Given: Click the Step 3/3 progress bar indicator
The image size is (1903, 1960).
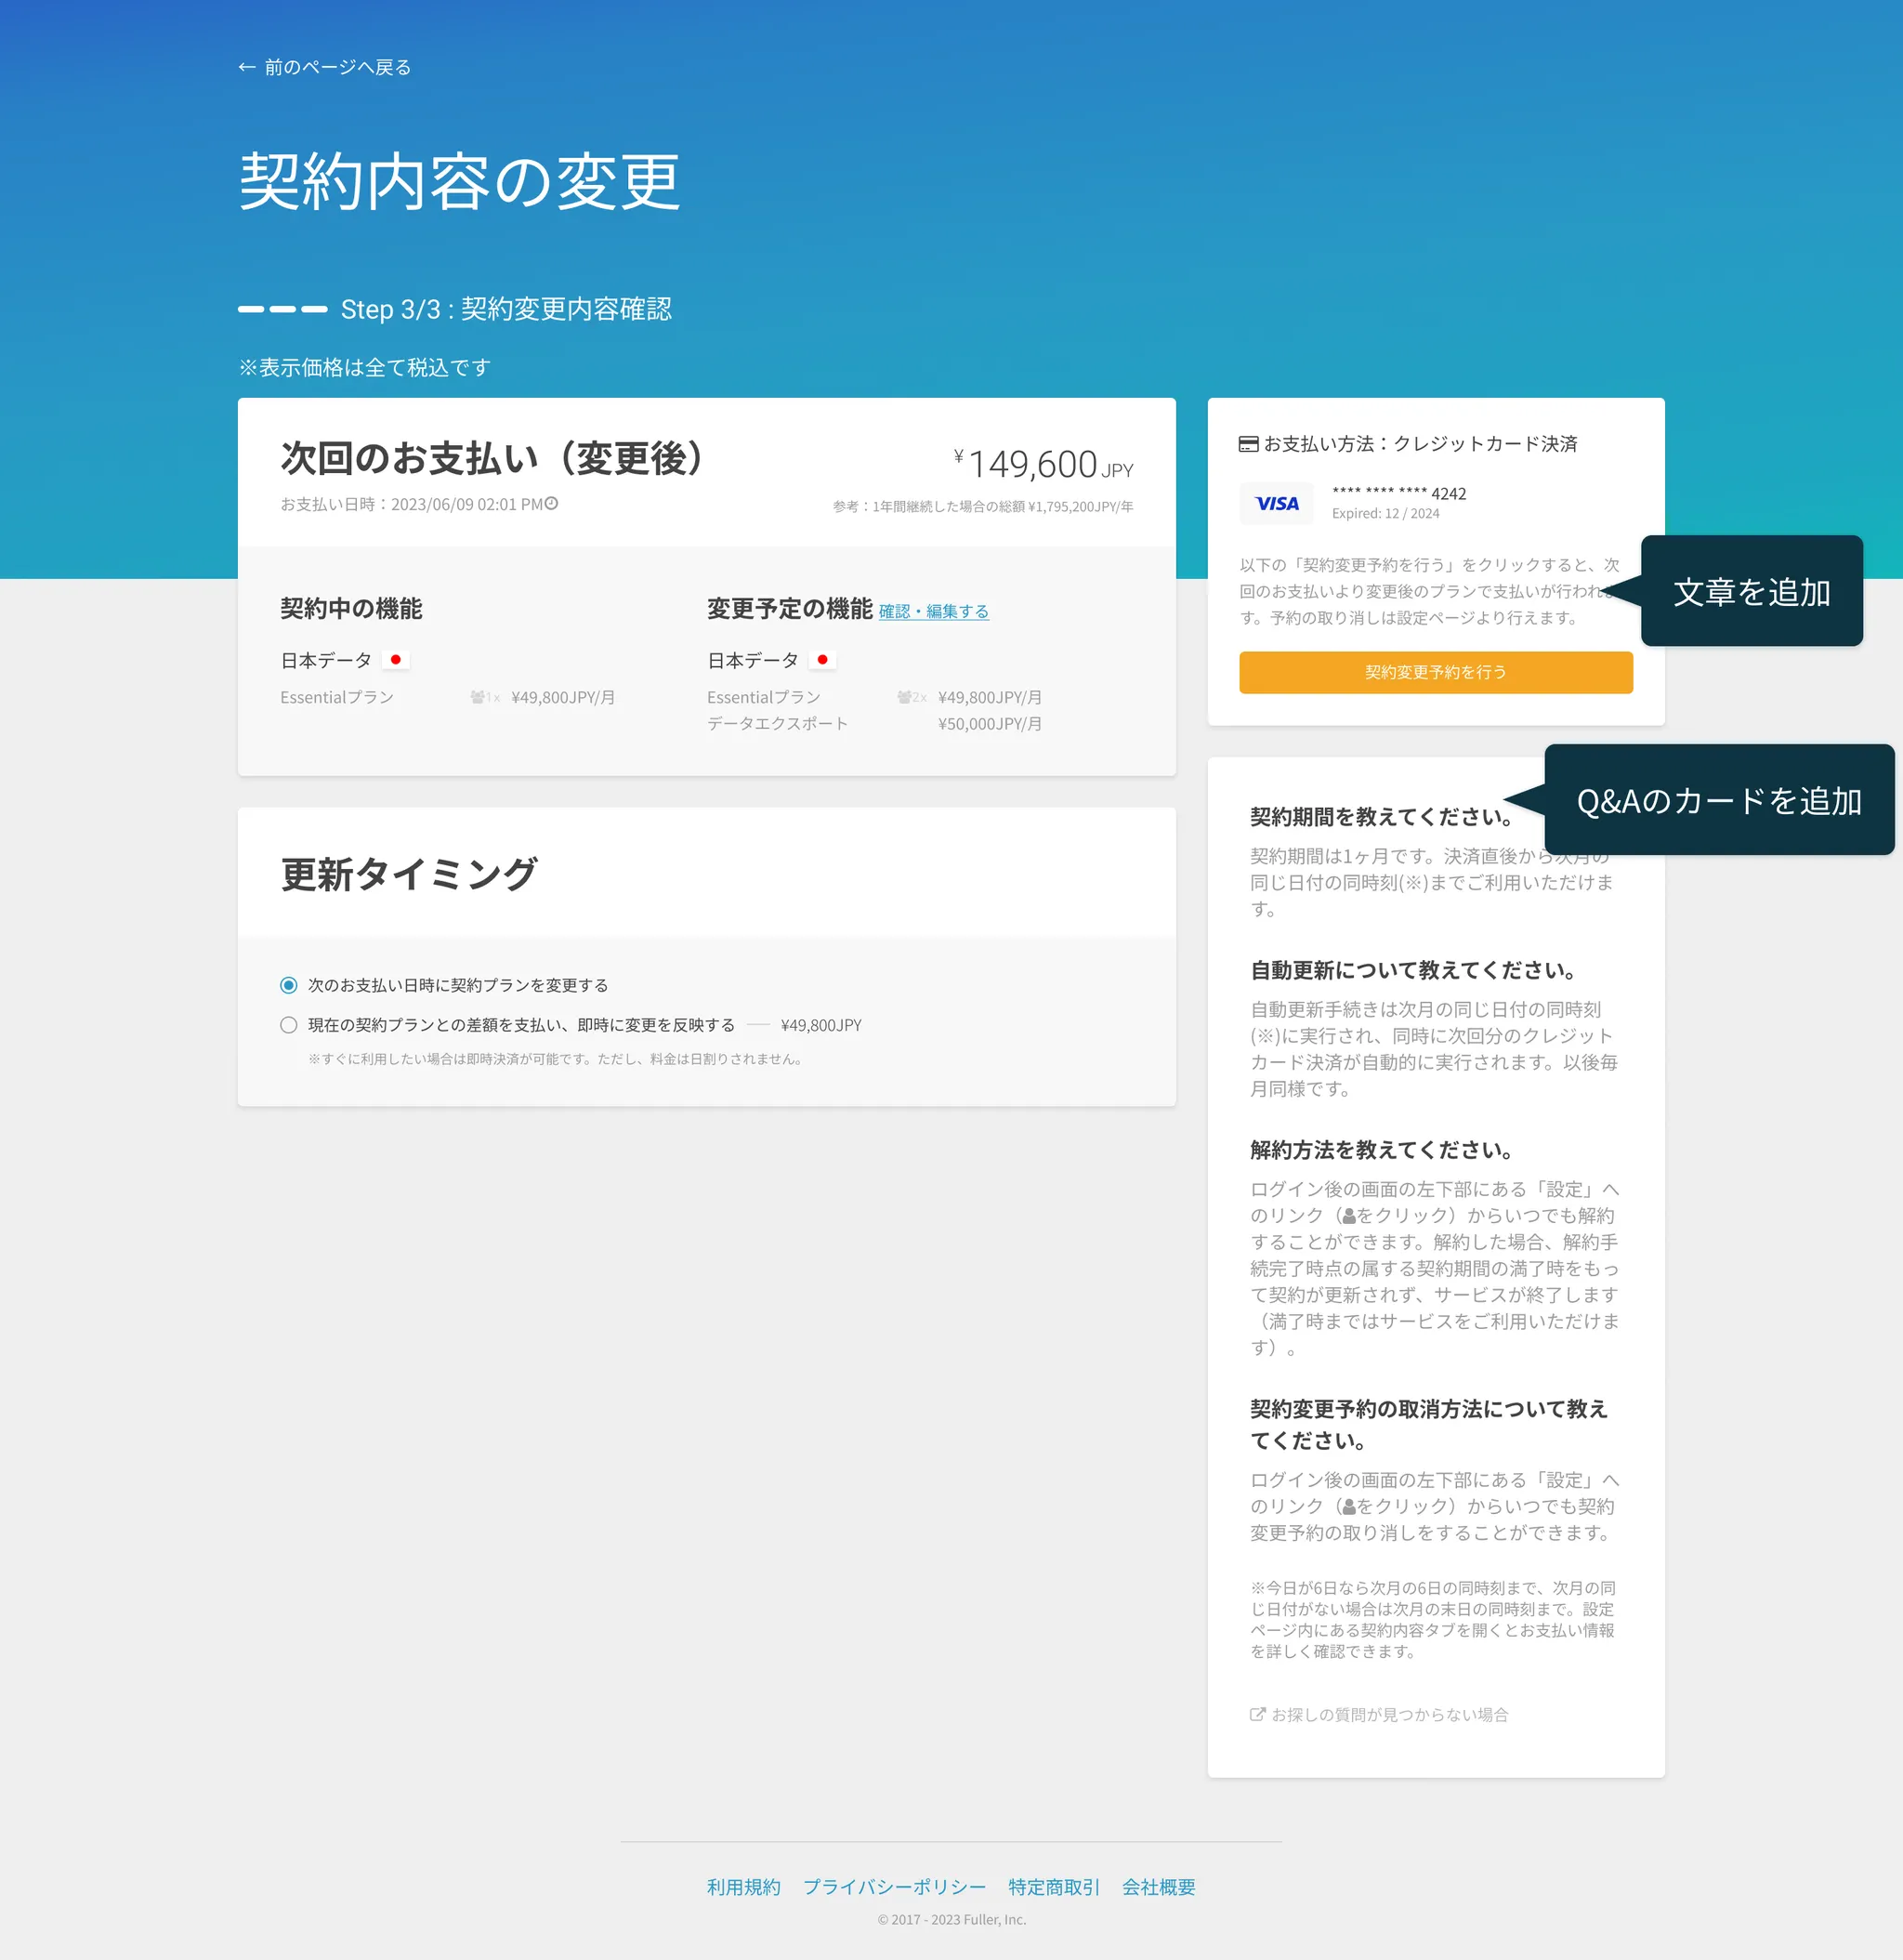Looking at the screenshot, I should 283,310.
